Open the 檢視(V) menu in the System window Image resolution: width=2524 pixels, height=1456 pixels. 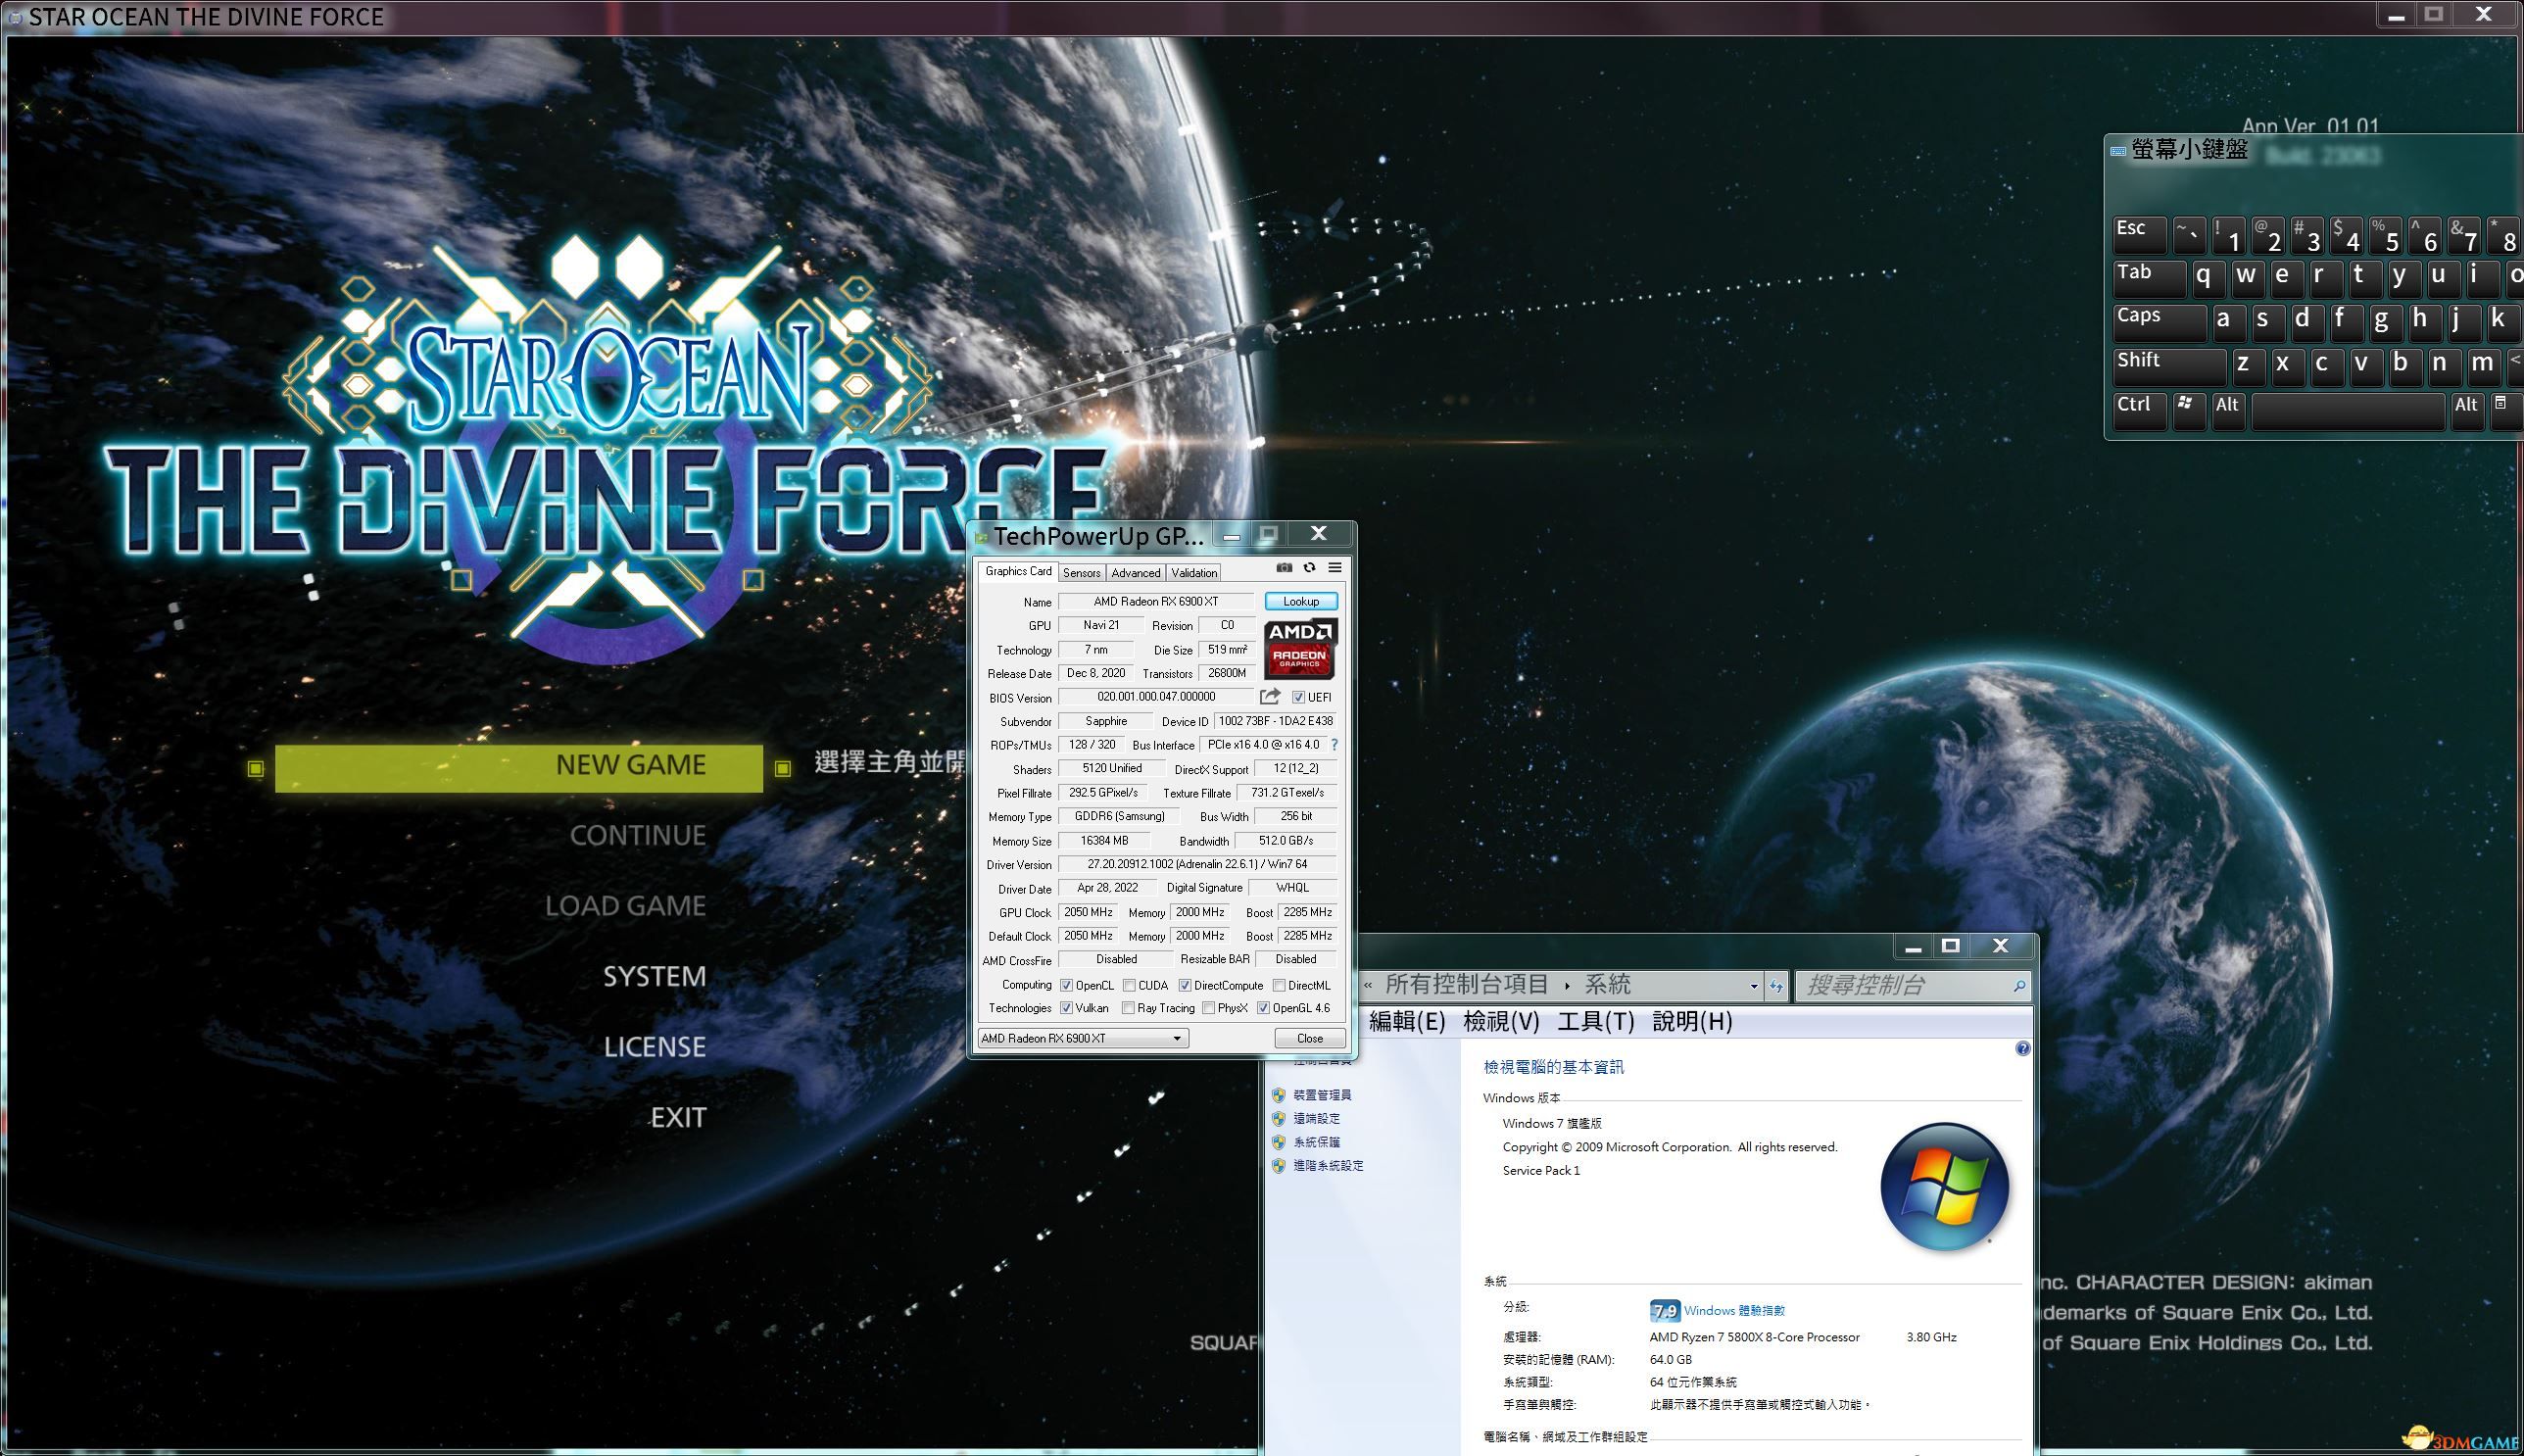tap(1501, 1021)
